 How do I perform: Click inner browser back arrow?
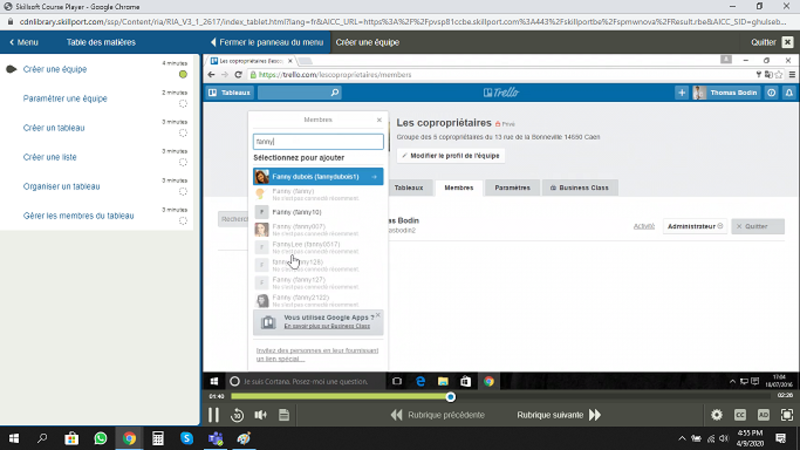211,74
